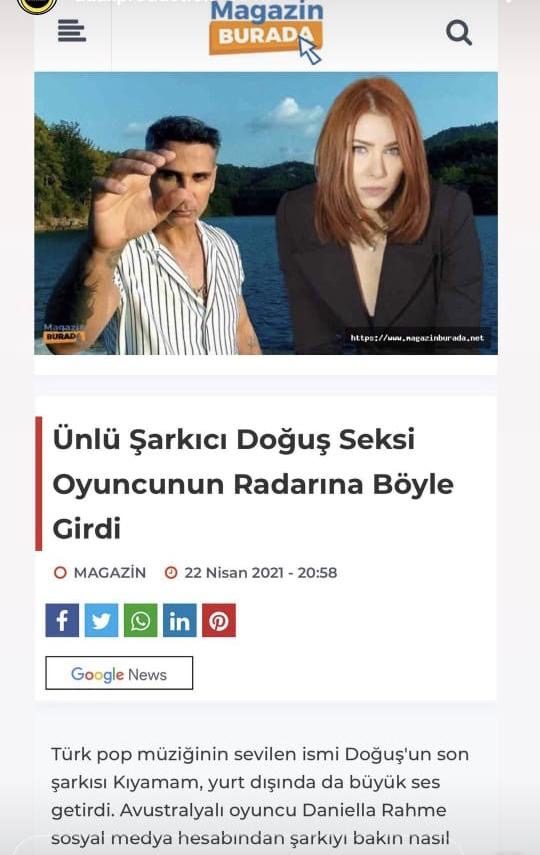Open the MAGAZİN category link

[x=110, y=573]
